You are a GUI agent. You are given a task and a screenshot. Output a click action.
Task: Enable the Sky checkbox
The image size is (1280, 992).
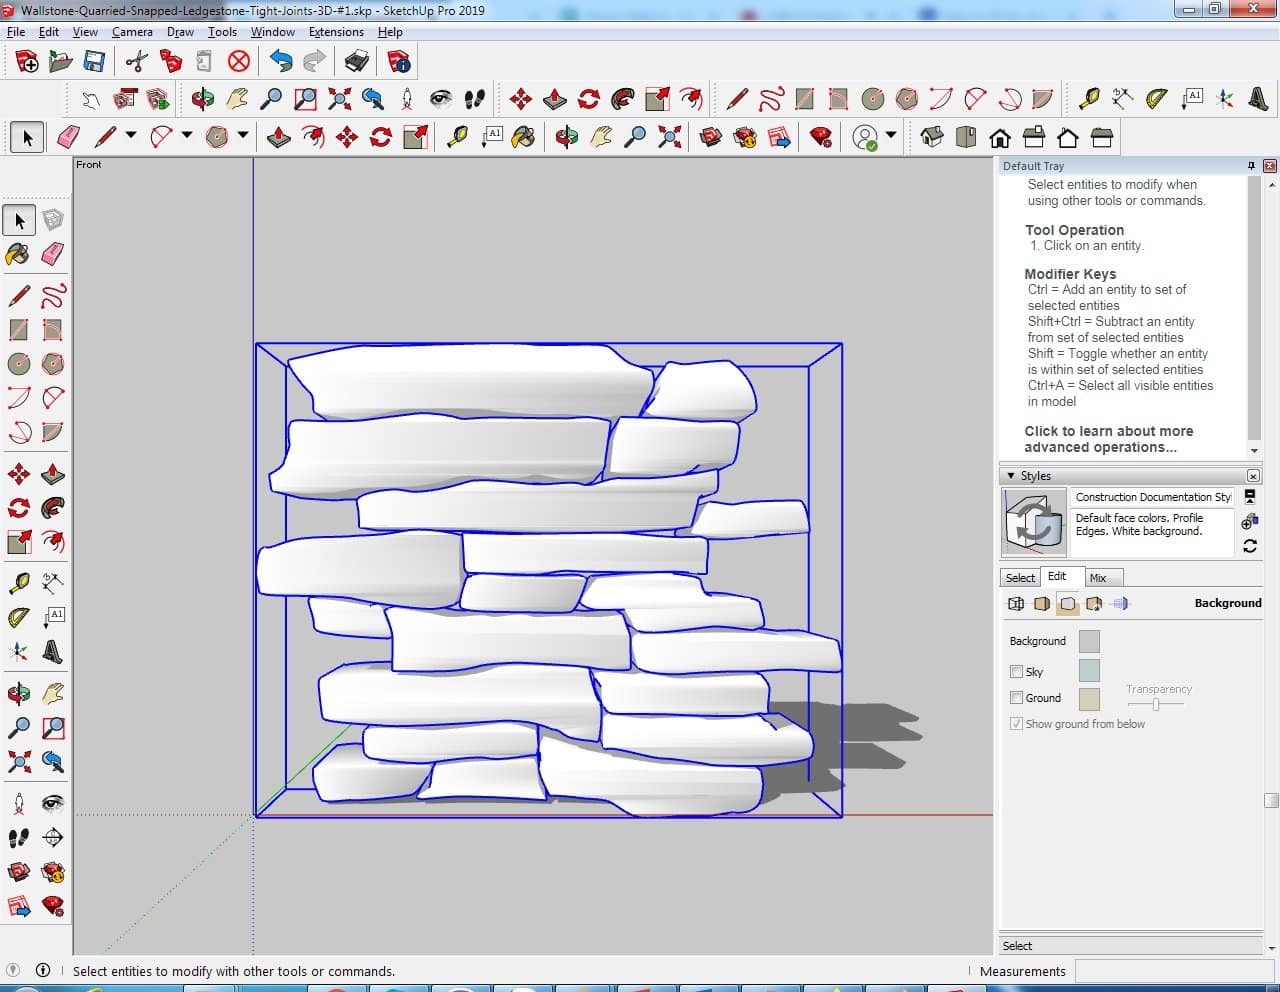pos(1017,672)
